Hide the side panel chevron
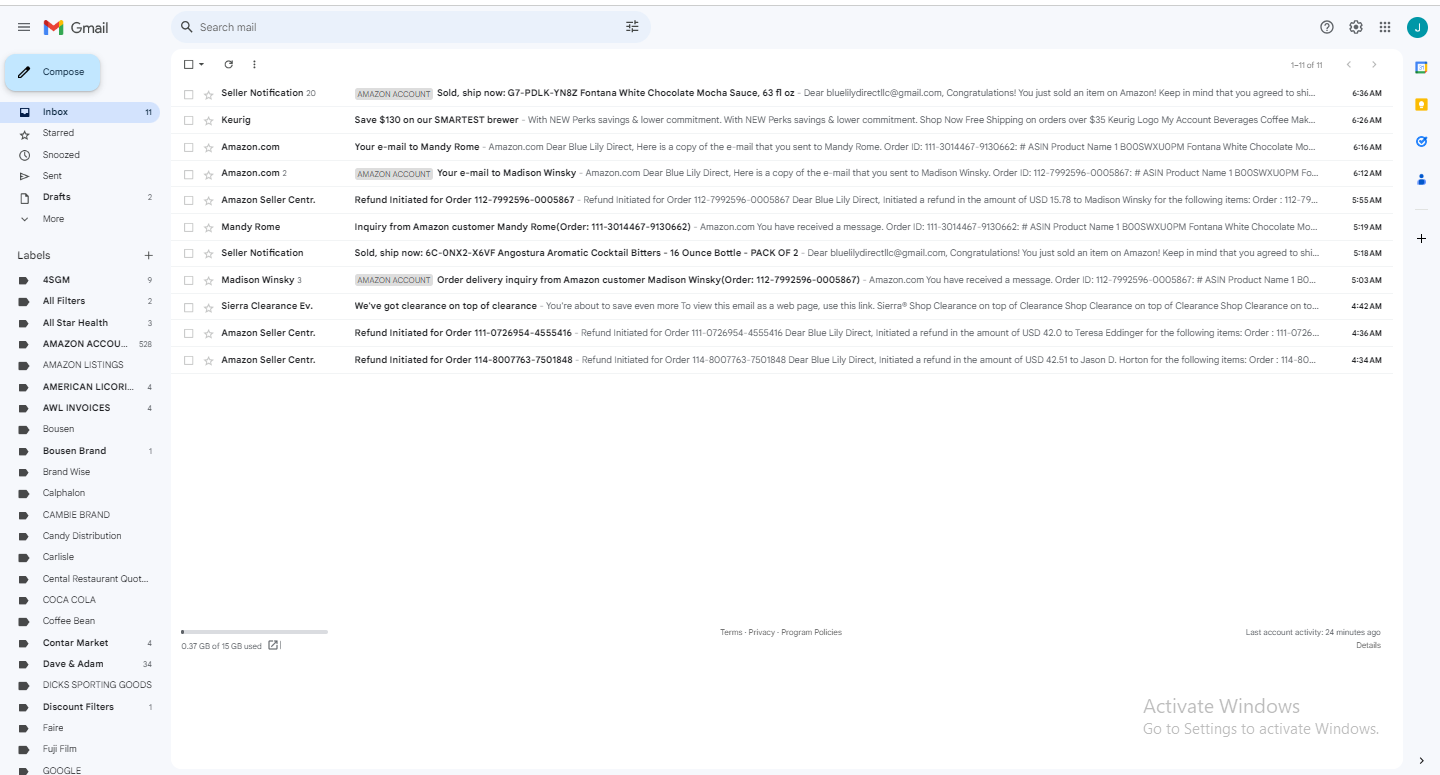This screenshot has height=775, width=1440. [1421, 761]
